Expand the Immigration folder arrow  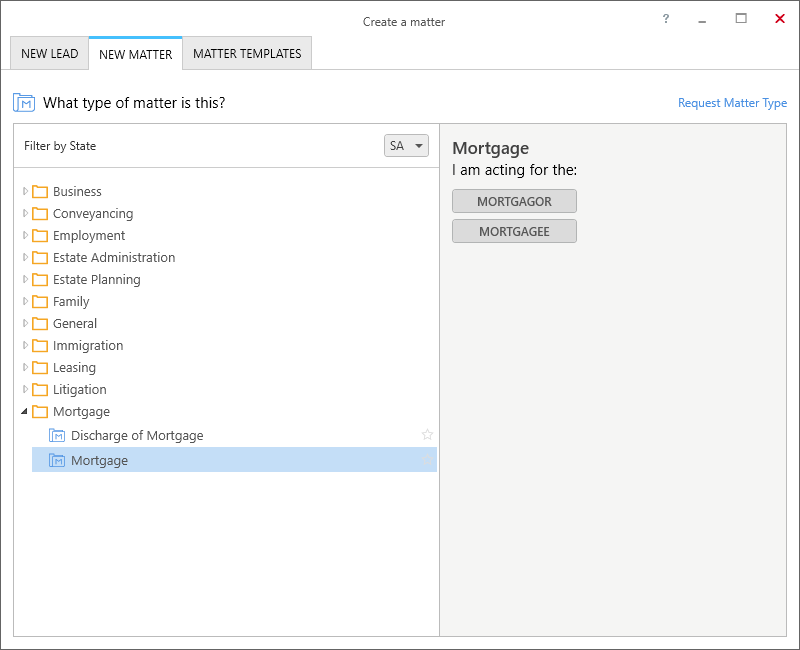point(25,345)
